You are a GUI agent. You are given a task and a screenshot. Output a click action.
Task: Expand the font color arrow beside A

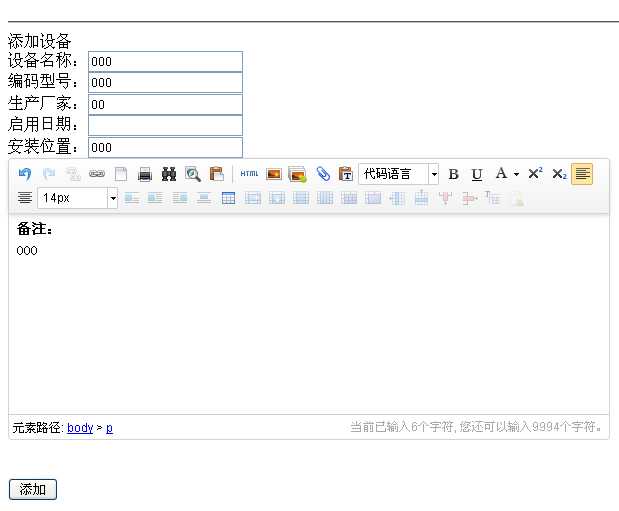tap(516, 174)
